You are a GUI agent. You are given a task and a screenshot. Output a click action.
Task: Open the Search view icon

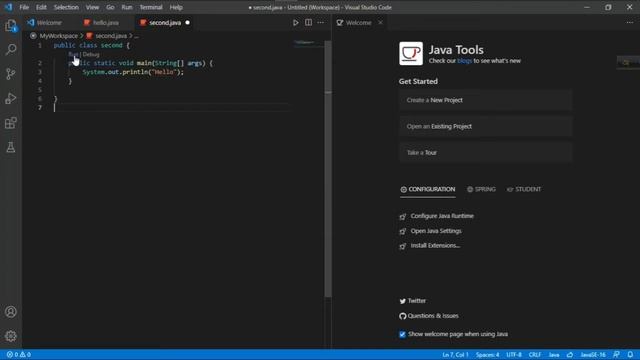click(11, 49)
